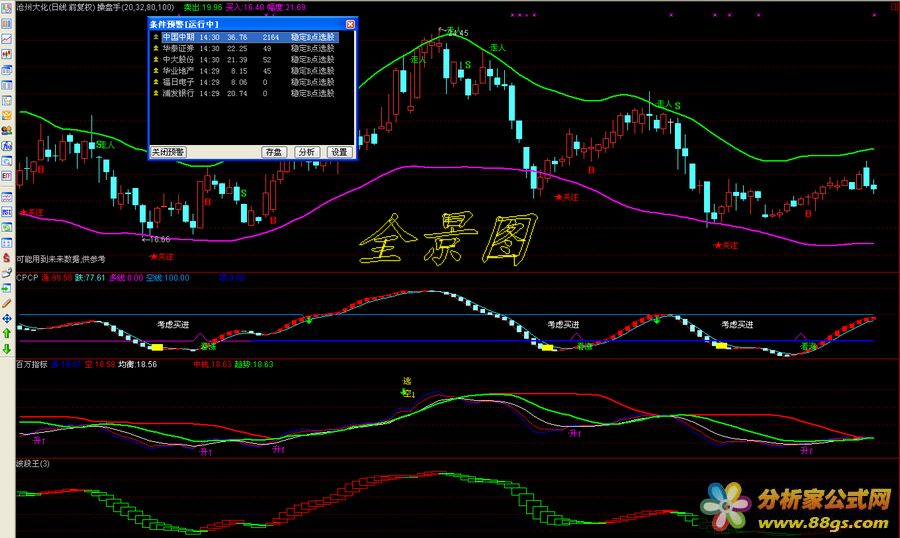The height and width of the screenshot is (538, 900).
Task: Click the yellow envelope mail icon
Action: [x=6, y=115]
